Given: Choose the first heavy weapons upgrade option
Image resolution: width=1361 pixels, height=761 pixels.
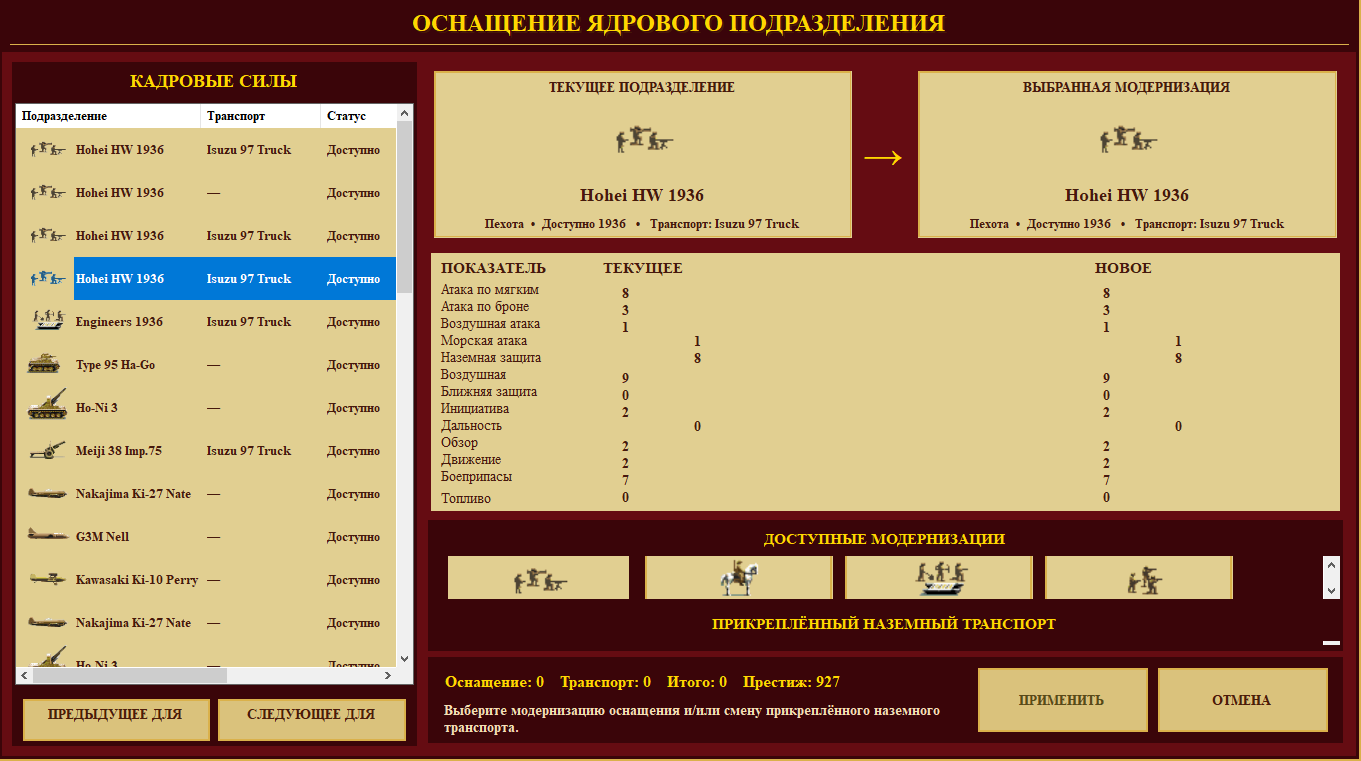Looking at the screenshot, I should (539, 578).
